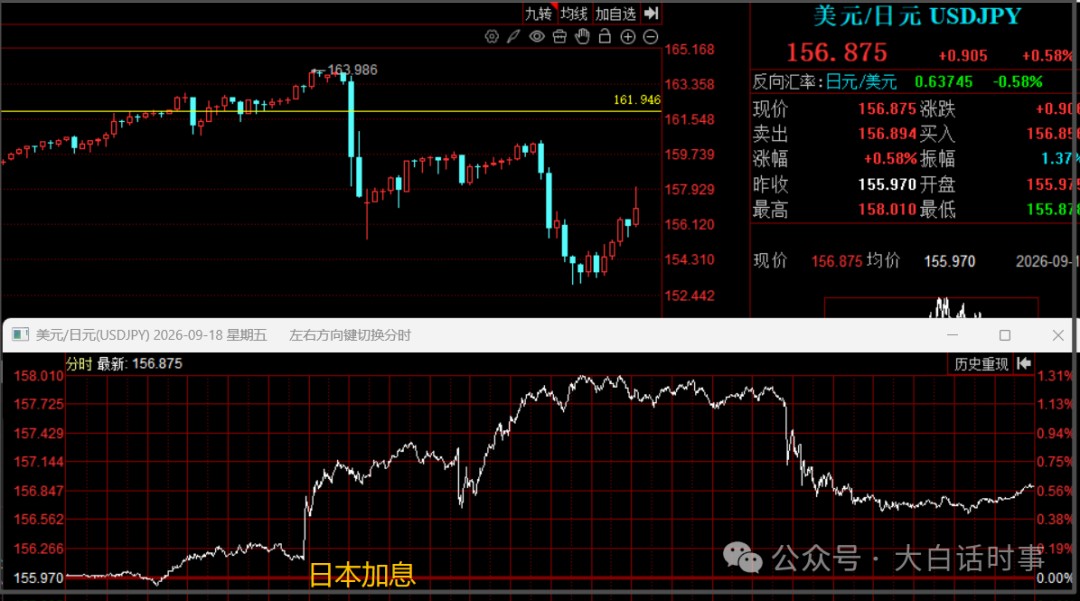Click 加自选 to add to watchlist

tap(616, 14)
